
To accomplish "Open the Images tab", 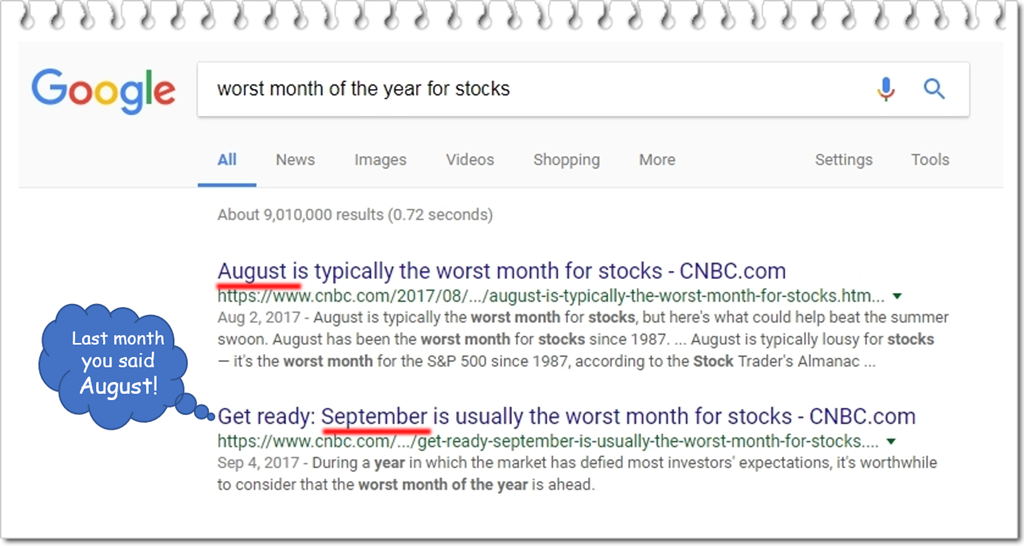I will tap(380, 160).
